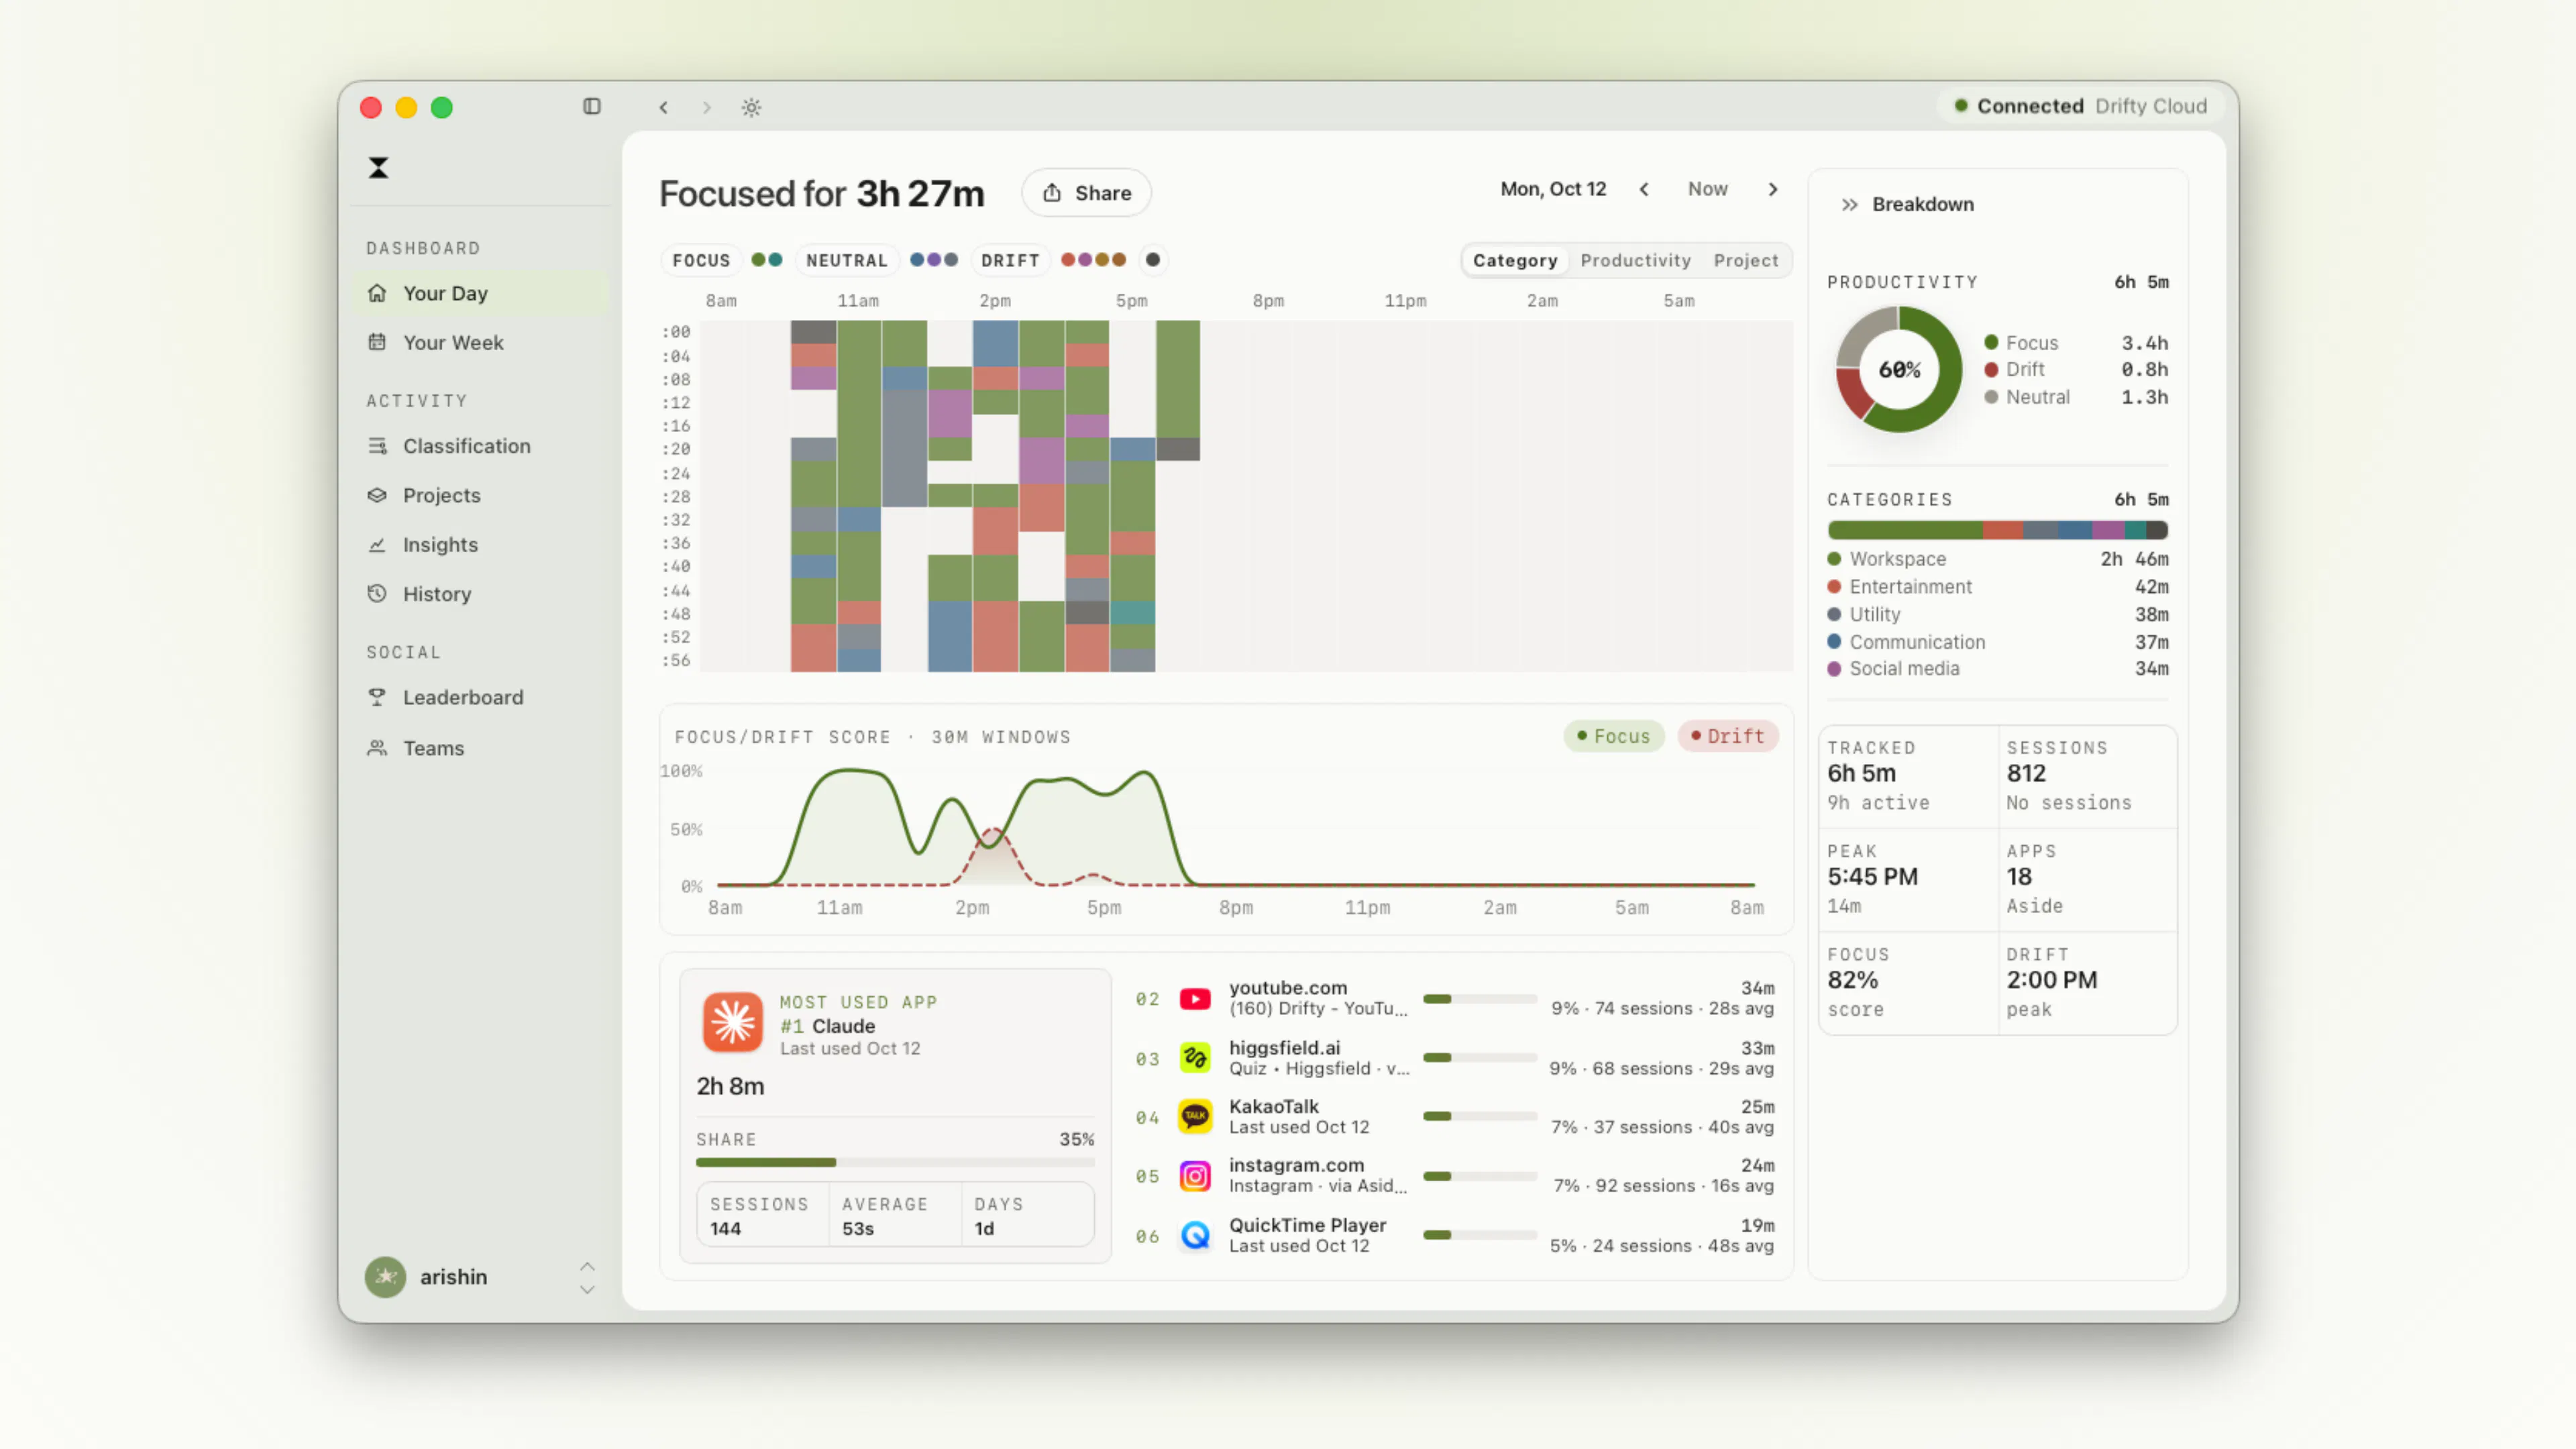The height and width of the screenshot is (1449, 2576).
Task: Expand the arishin account switcher
Action: pos(587,1277)
